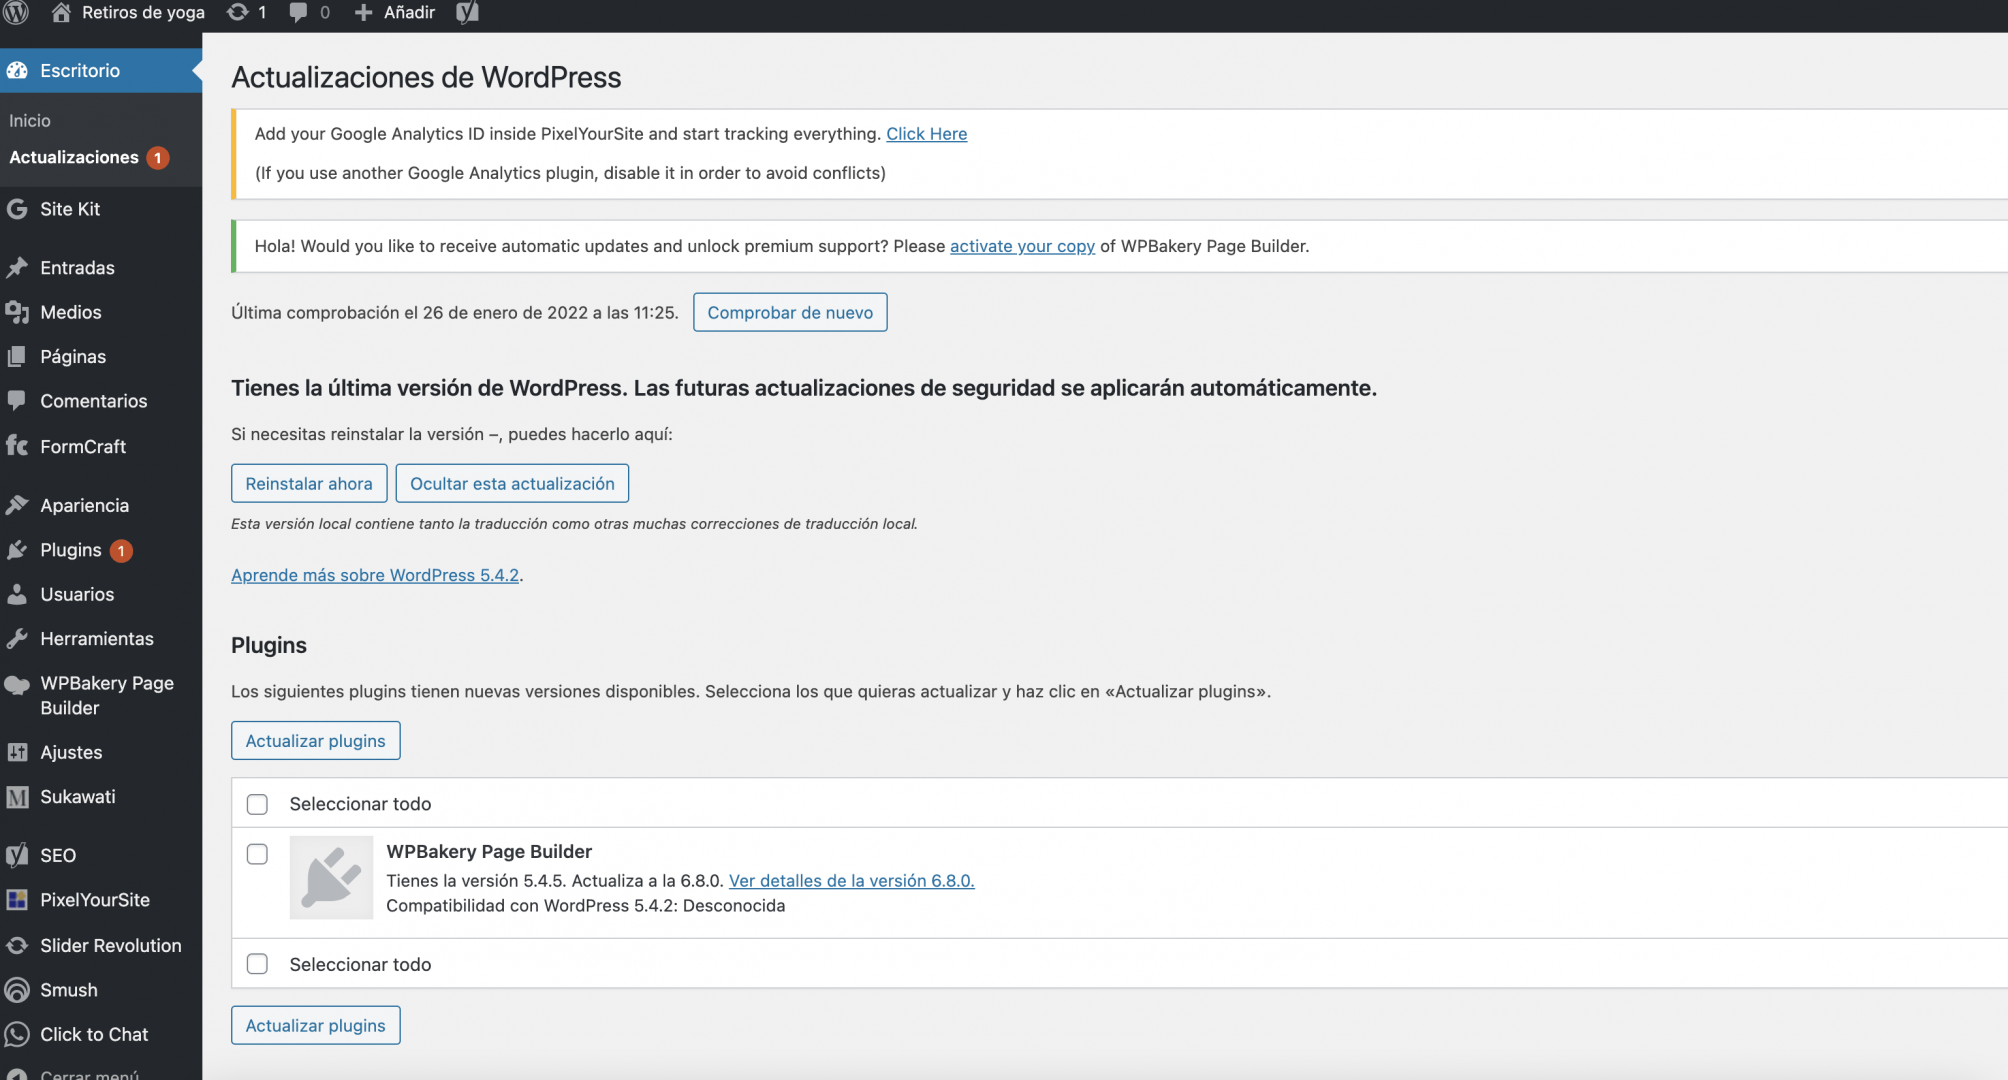The image size is (2008, 1080).
Task: Click the Sukawati M icon
Action: [x=17, y=797]
